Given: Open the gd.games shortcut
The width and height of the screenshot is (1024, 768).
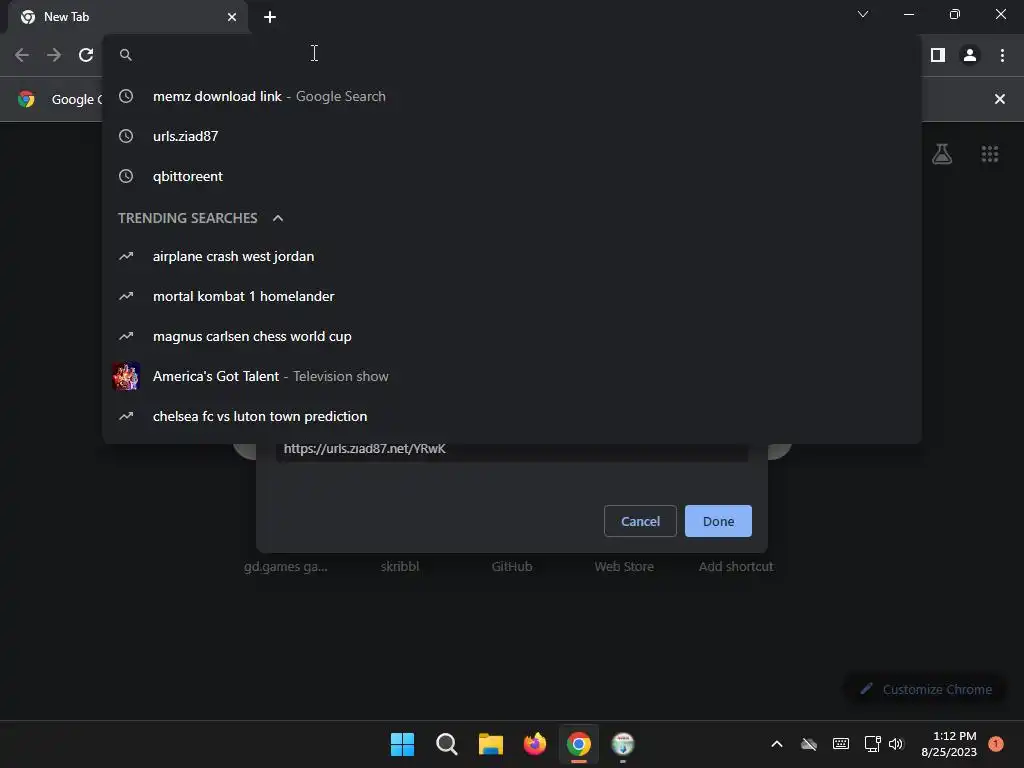Looking at the screenshot, I should pos(286,566).
